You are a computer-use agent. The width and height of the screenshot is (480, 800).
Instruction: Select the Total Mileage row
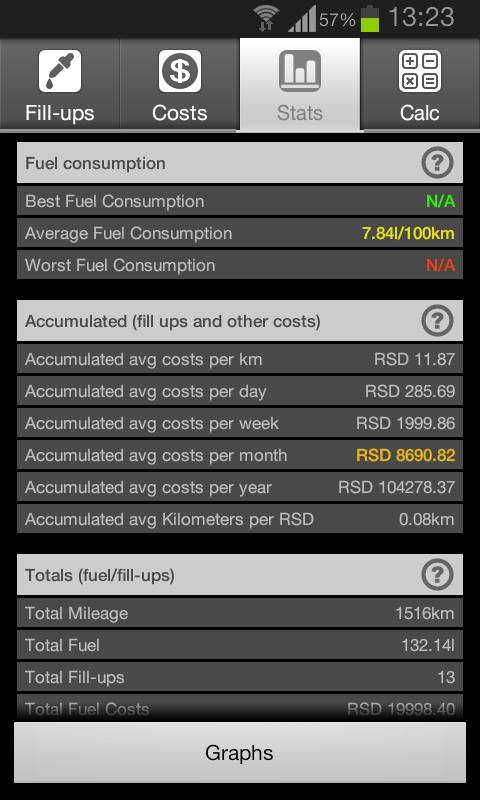pyautogui.click(x=240, y=613)
